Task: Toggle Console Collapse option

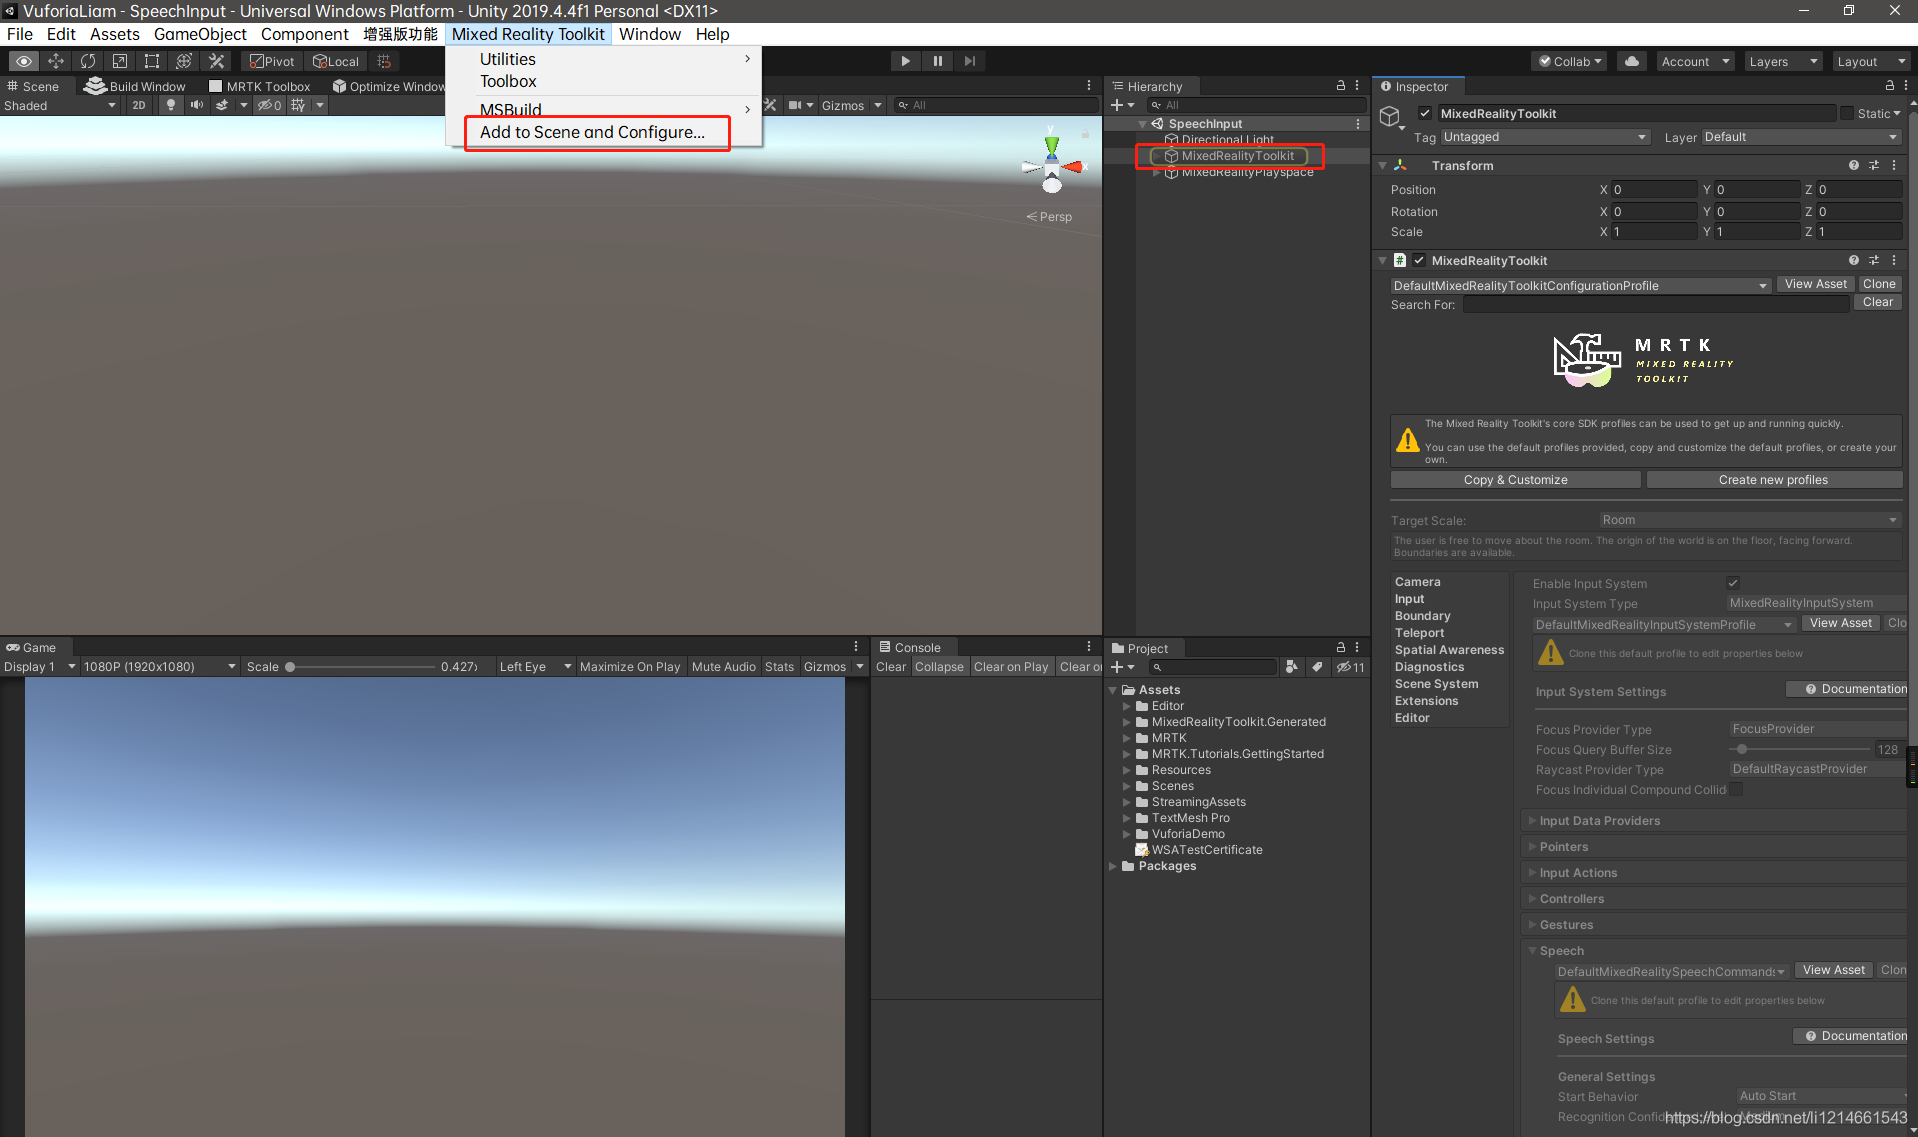Action: (939, 667)
